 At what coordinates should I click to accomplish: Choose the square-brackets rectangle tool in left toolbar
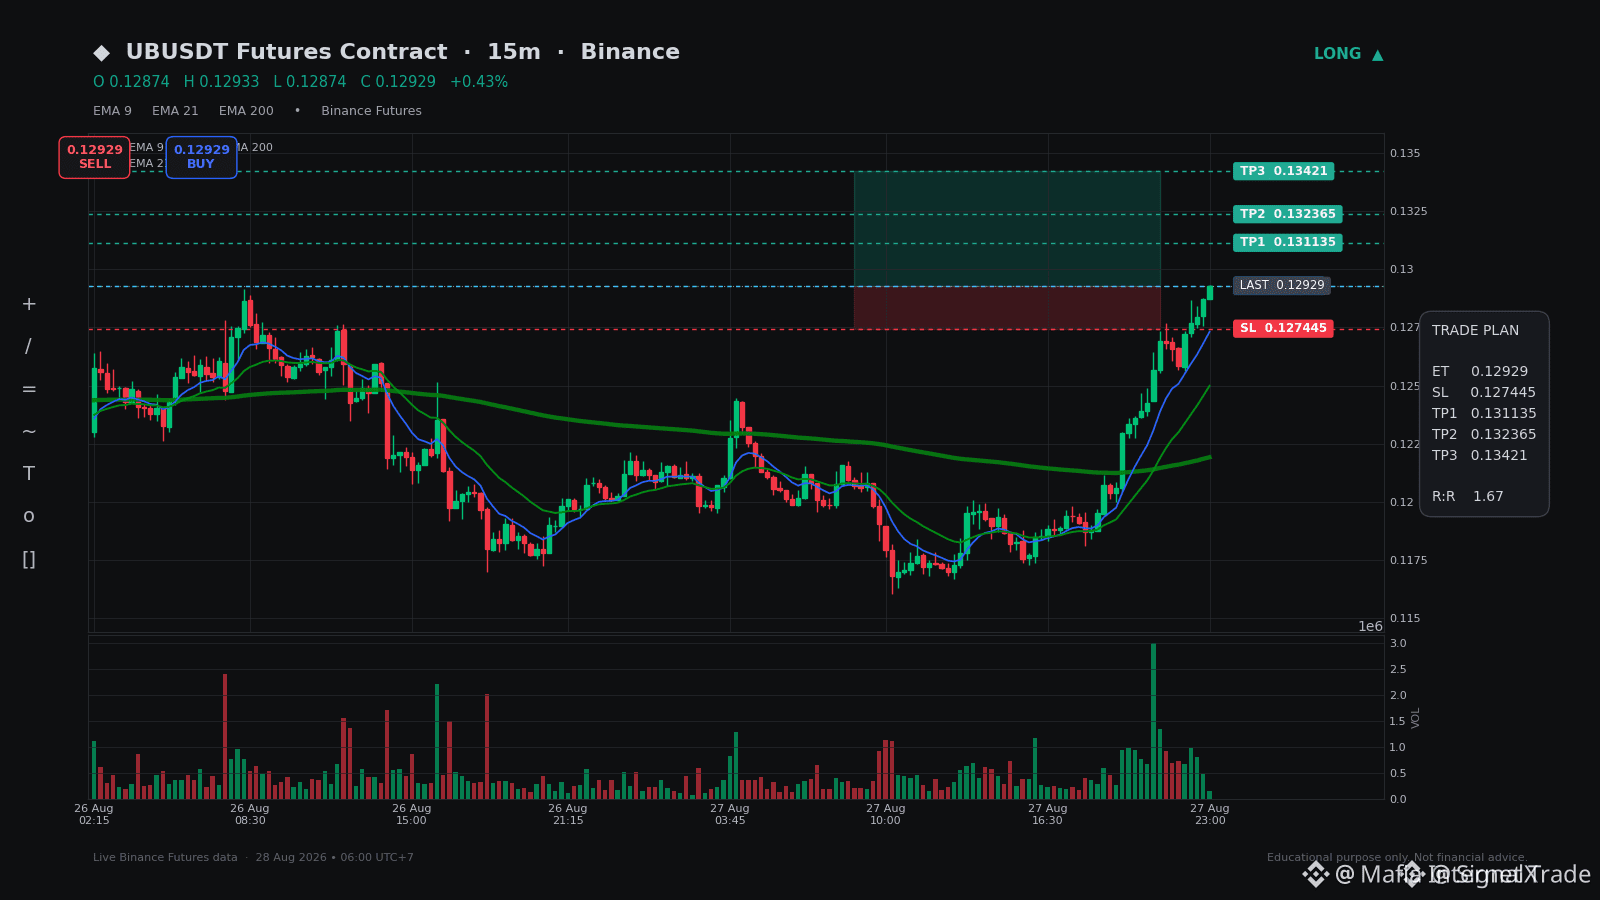29,560
